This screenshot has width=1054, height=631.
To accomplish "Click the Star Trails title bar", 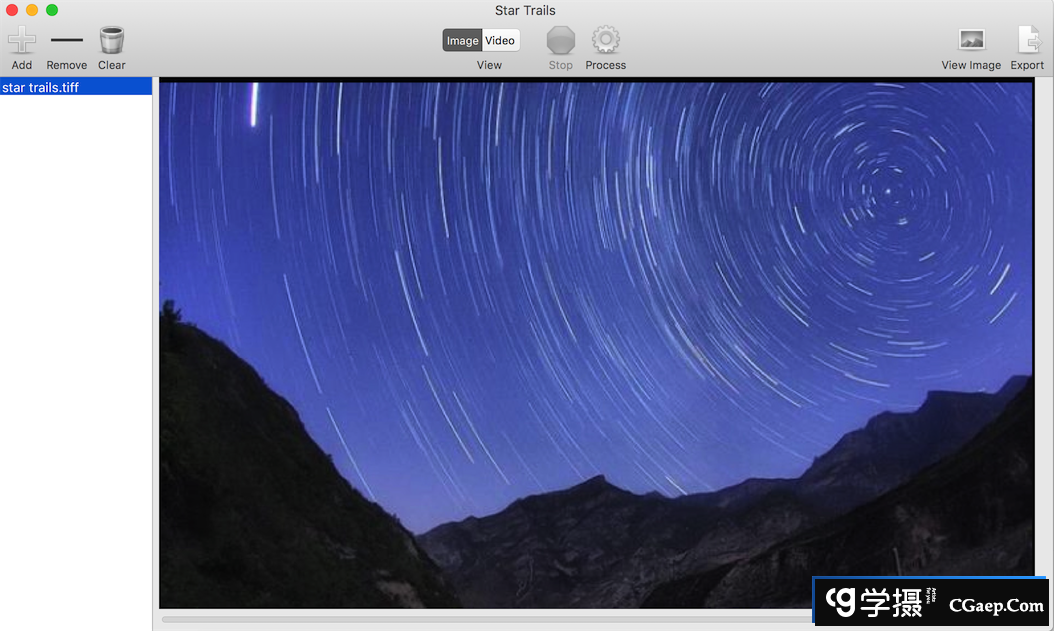I will (x=525, y=11).
